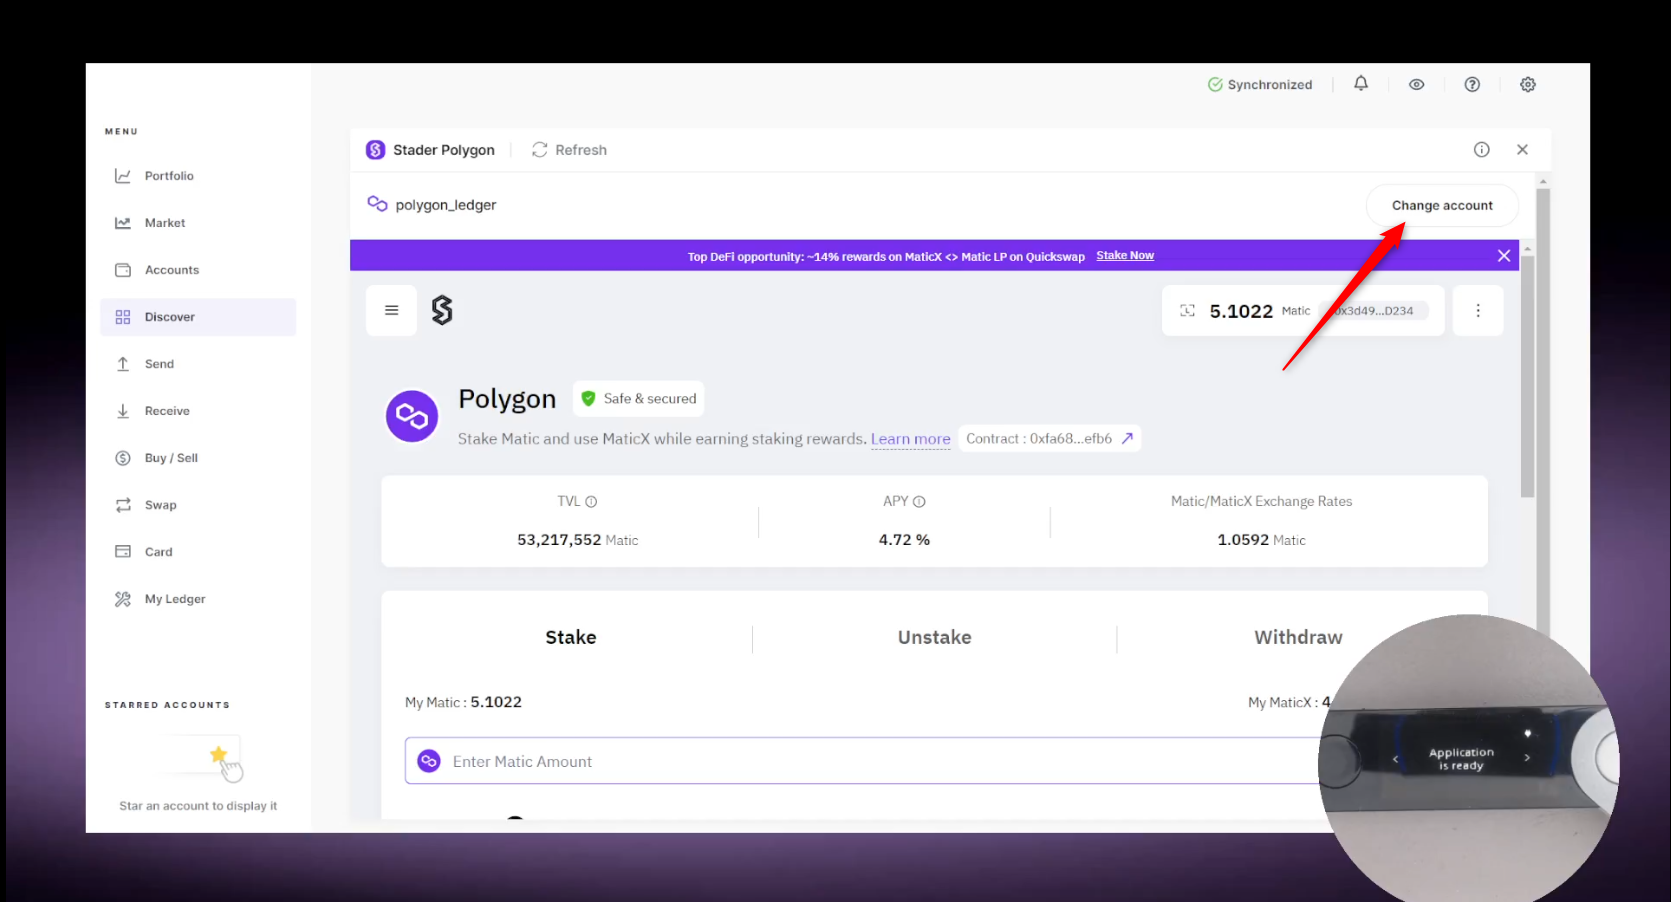The height and width of the screenshot is (902, 1671).
Task: Open settings with the gear icon
Action: pos(1528,85)
